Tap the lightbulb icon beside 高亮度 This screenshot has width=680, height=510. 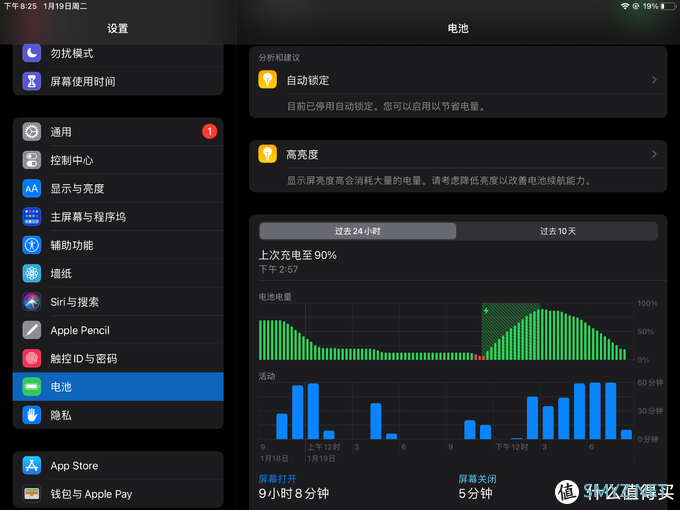tap(268, 154)
